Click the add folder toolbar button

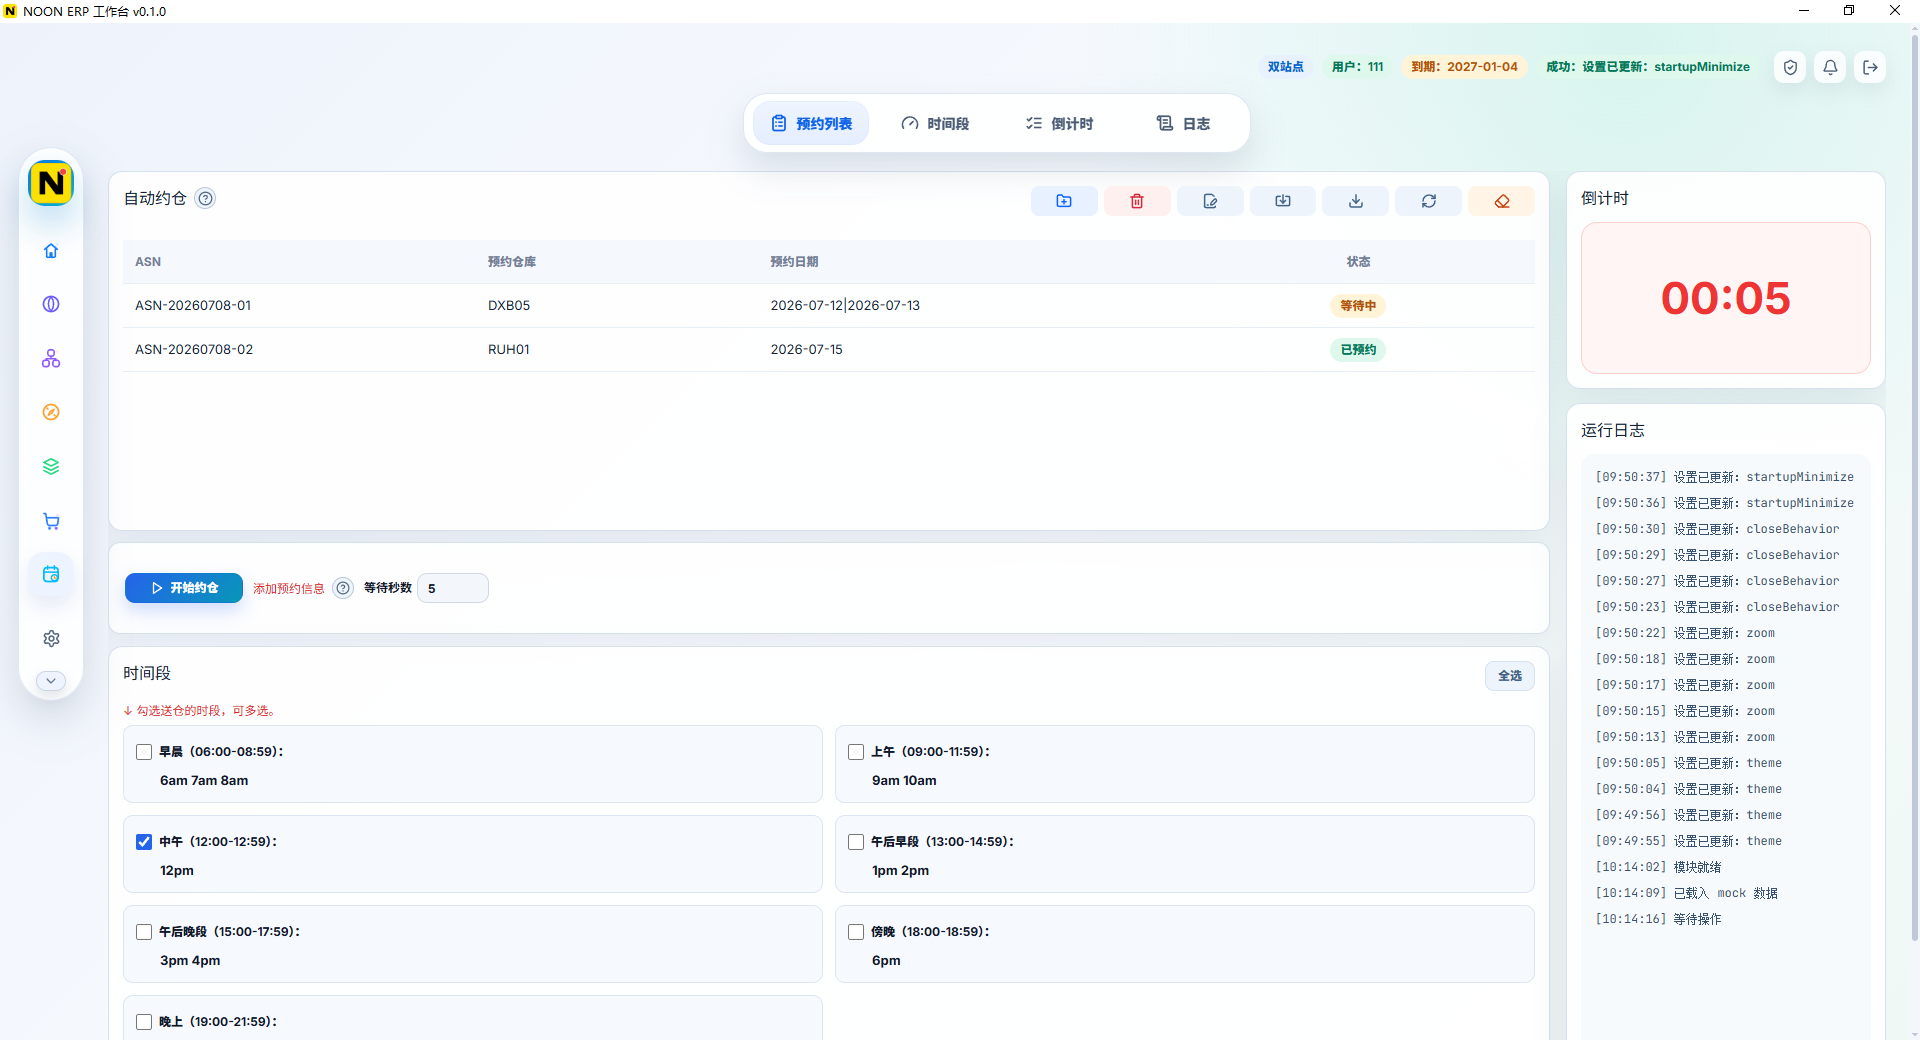[1064, 201]
